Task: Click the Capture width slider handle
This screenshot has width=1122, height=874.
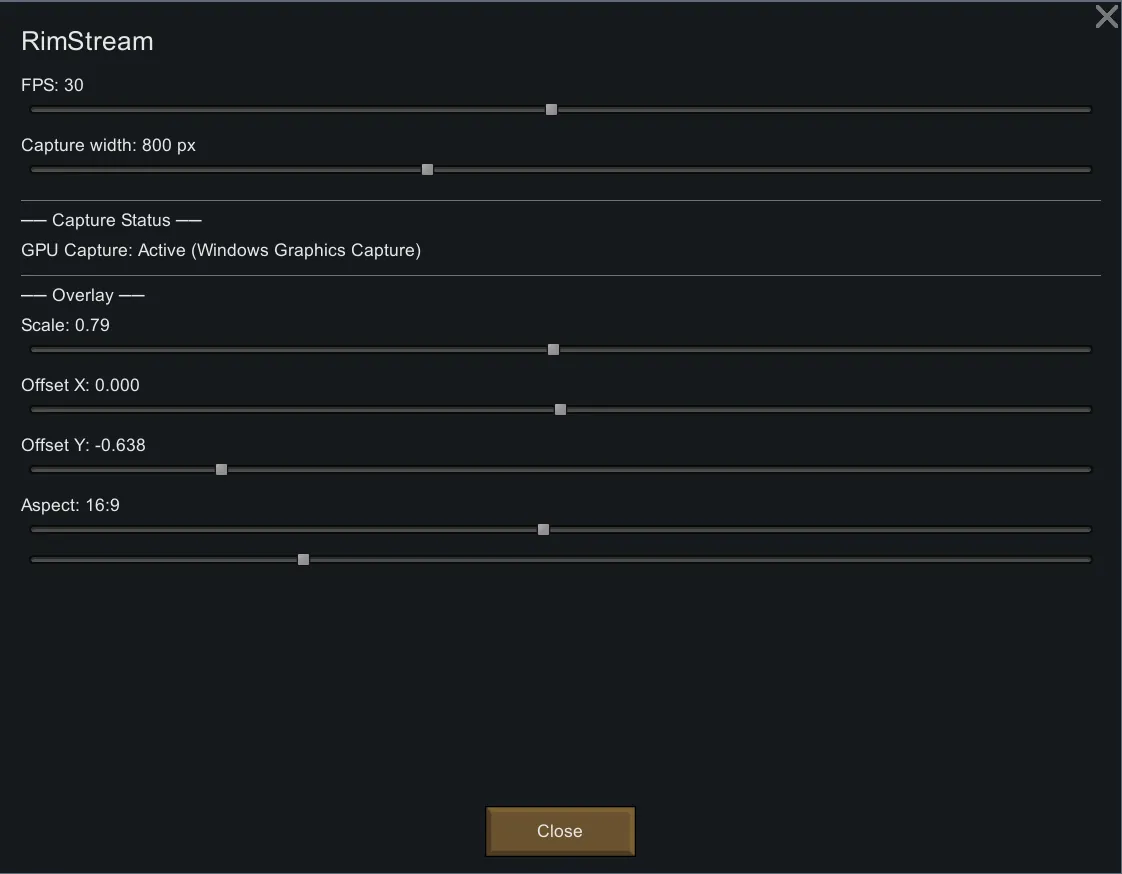Action: click(x=427, y=170)
